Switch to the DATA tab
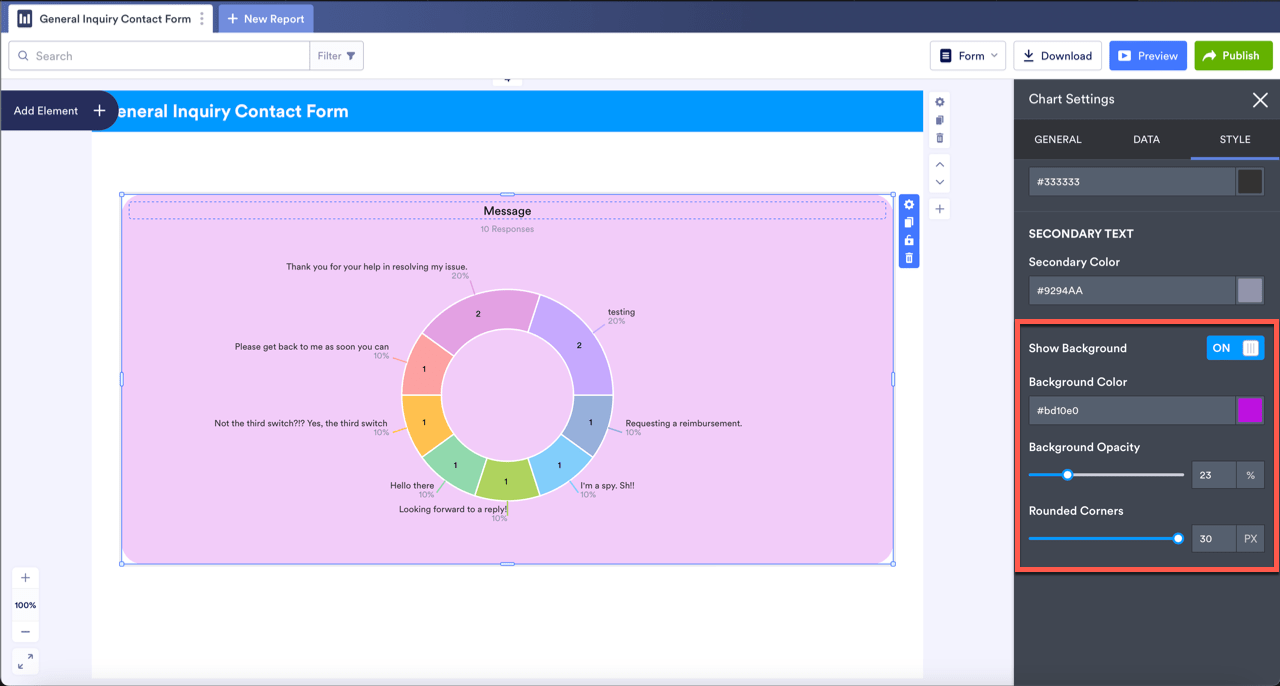Image resolution: width=1280 pixels, height=686 pixels. [x=1146, y=140]
